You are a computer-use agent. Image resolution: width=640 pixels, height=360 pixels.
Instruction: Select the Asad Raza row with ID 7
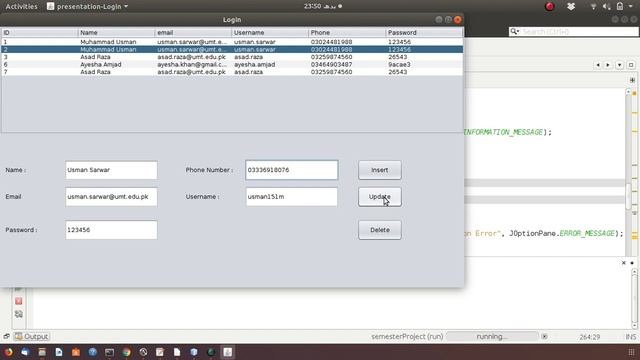pos(232,72)
